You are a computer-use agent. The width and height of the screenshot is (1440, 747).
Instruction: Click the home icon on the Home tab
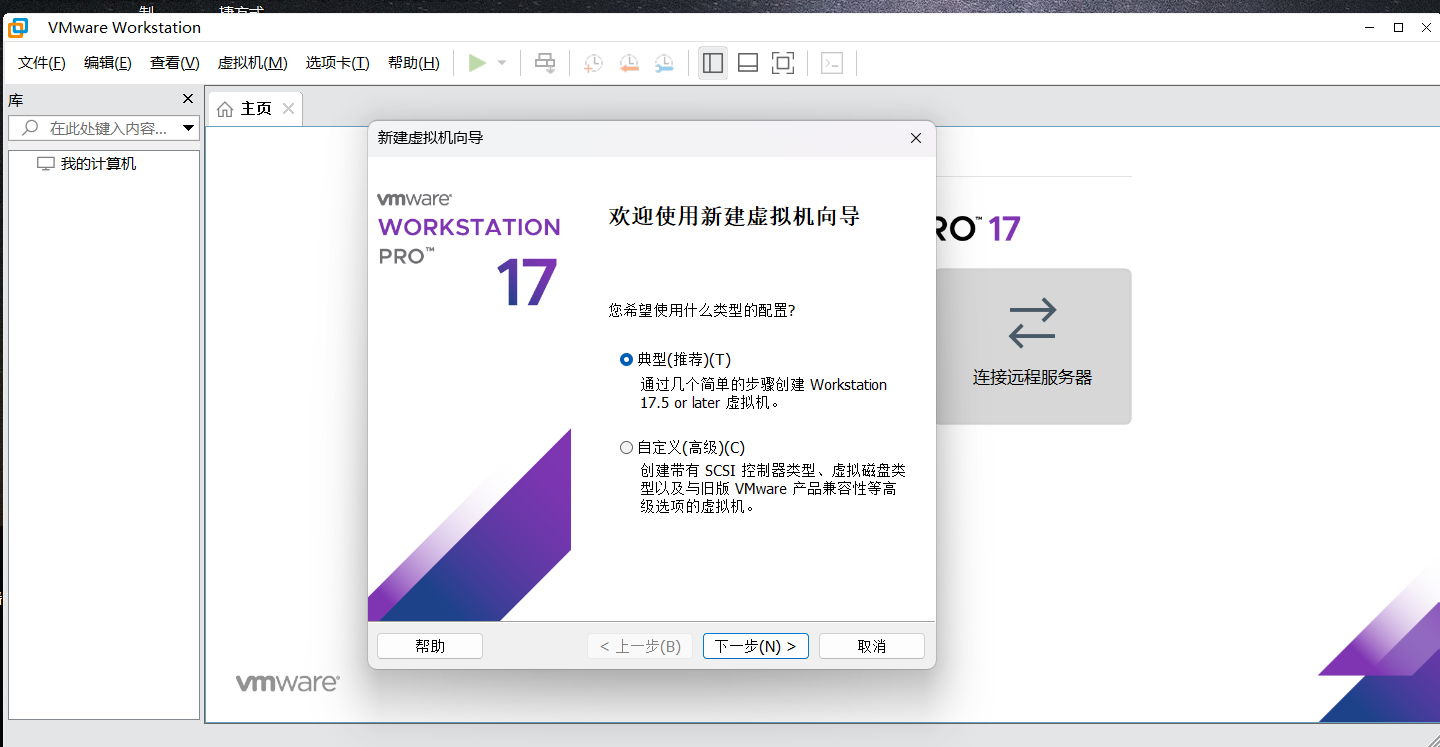pos(225,109)
